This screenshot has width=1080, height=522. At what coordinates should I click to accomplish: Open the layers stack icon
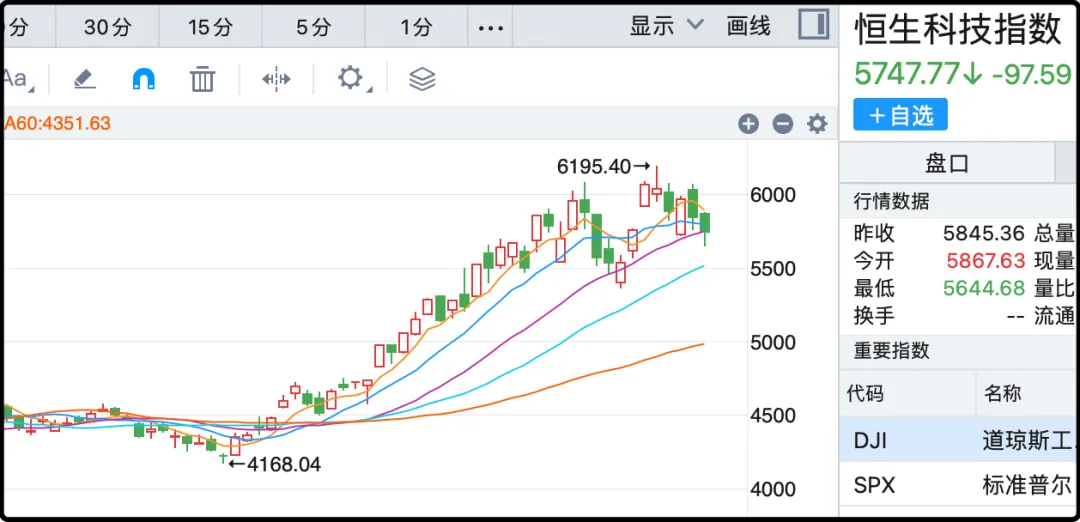tap(422, 79)
